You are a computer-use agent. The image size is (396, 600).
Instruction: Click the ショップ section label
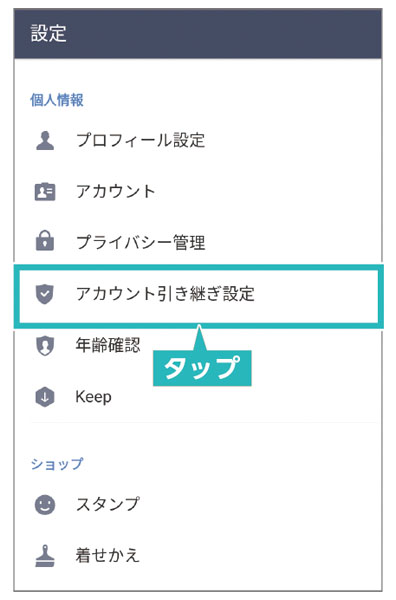coord(57,464)
